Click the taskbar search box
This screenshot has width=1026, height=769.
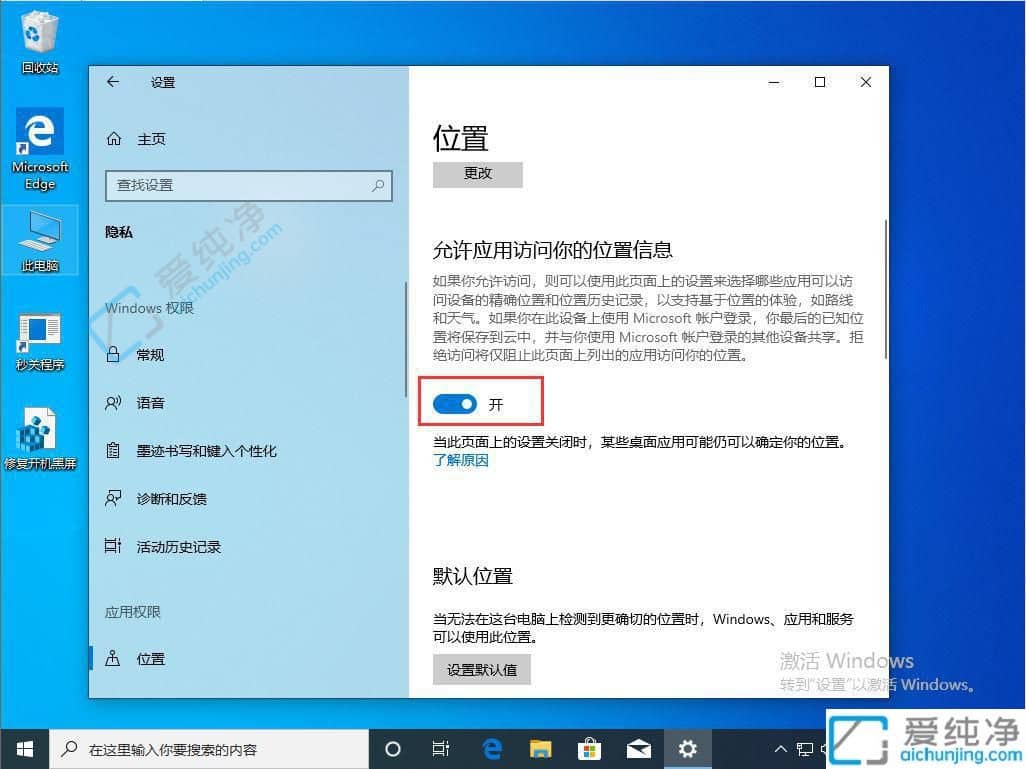point(209,749)
